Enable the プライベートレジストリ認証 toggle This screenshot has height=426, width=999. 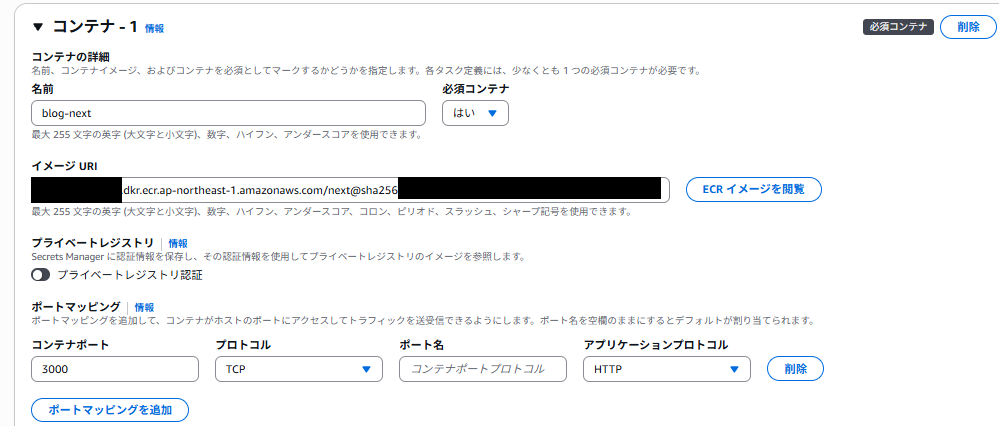click(41, 274)
